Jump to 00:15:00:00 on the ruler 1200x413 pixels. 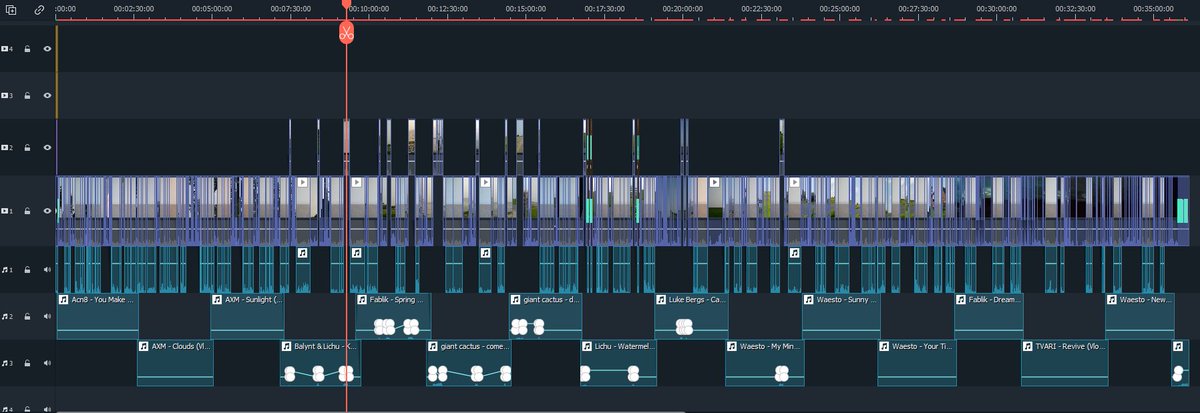[x=526, y=8]
